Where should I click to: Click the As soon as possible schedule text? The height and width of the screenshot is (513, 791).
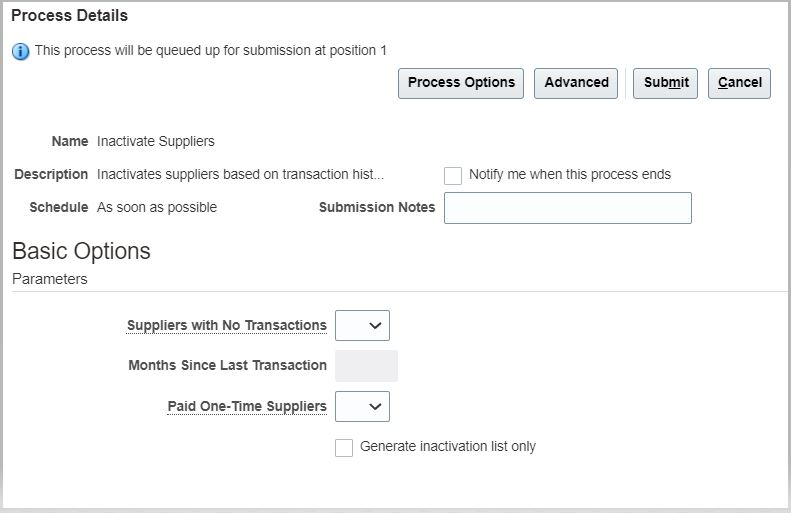pos(156,208)
